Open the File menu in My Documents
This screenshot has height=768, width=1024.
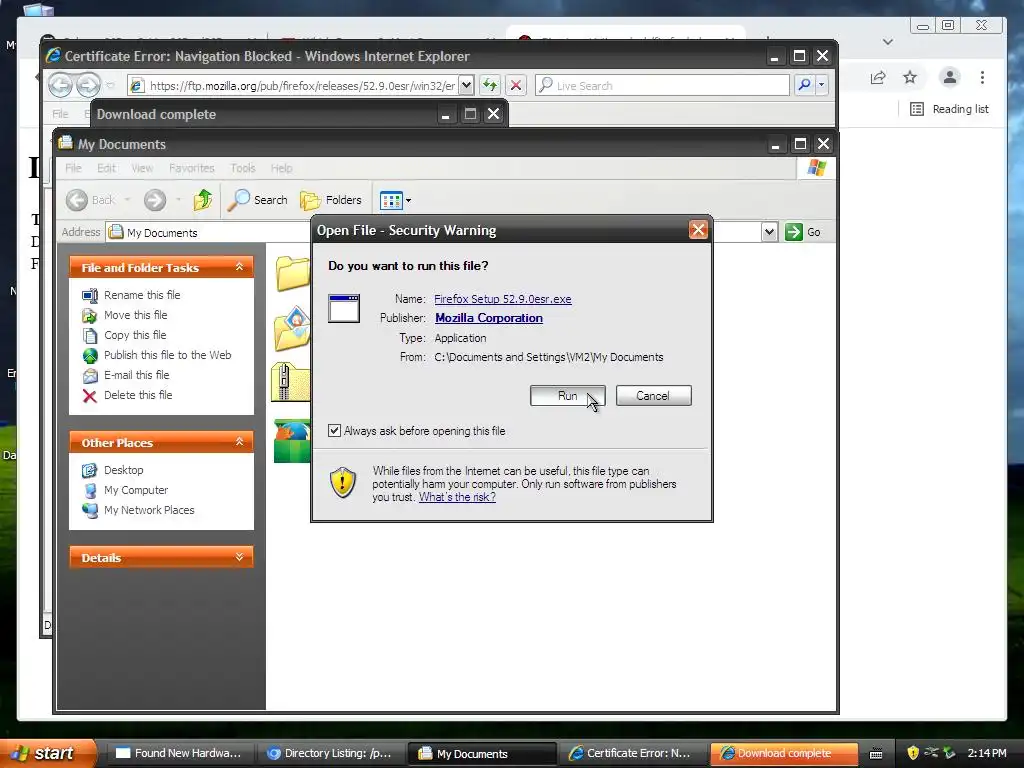pyautogui.click(x=73, y=168)
